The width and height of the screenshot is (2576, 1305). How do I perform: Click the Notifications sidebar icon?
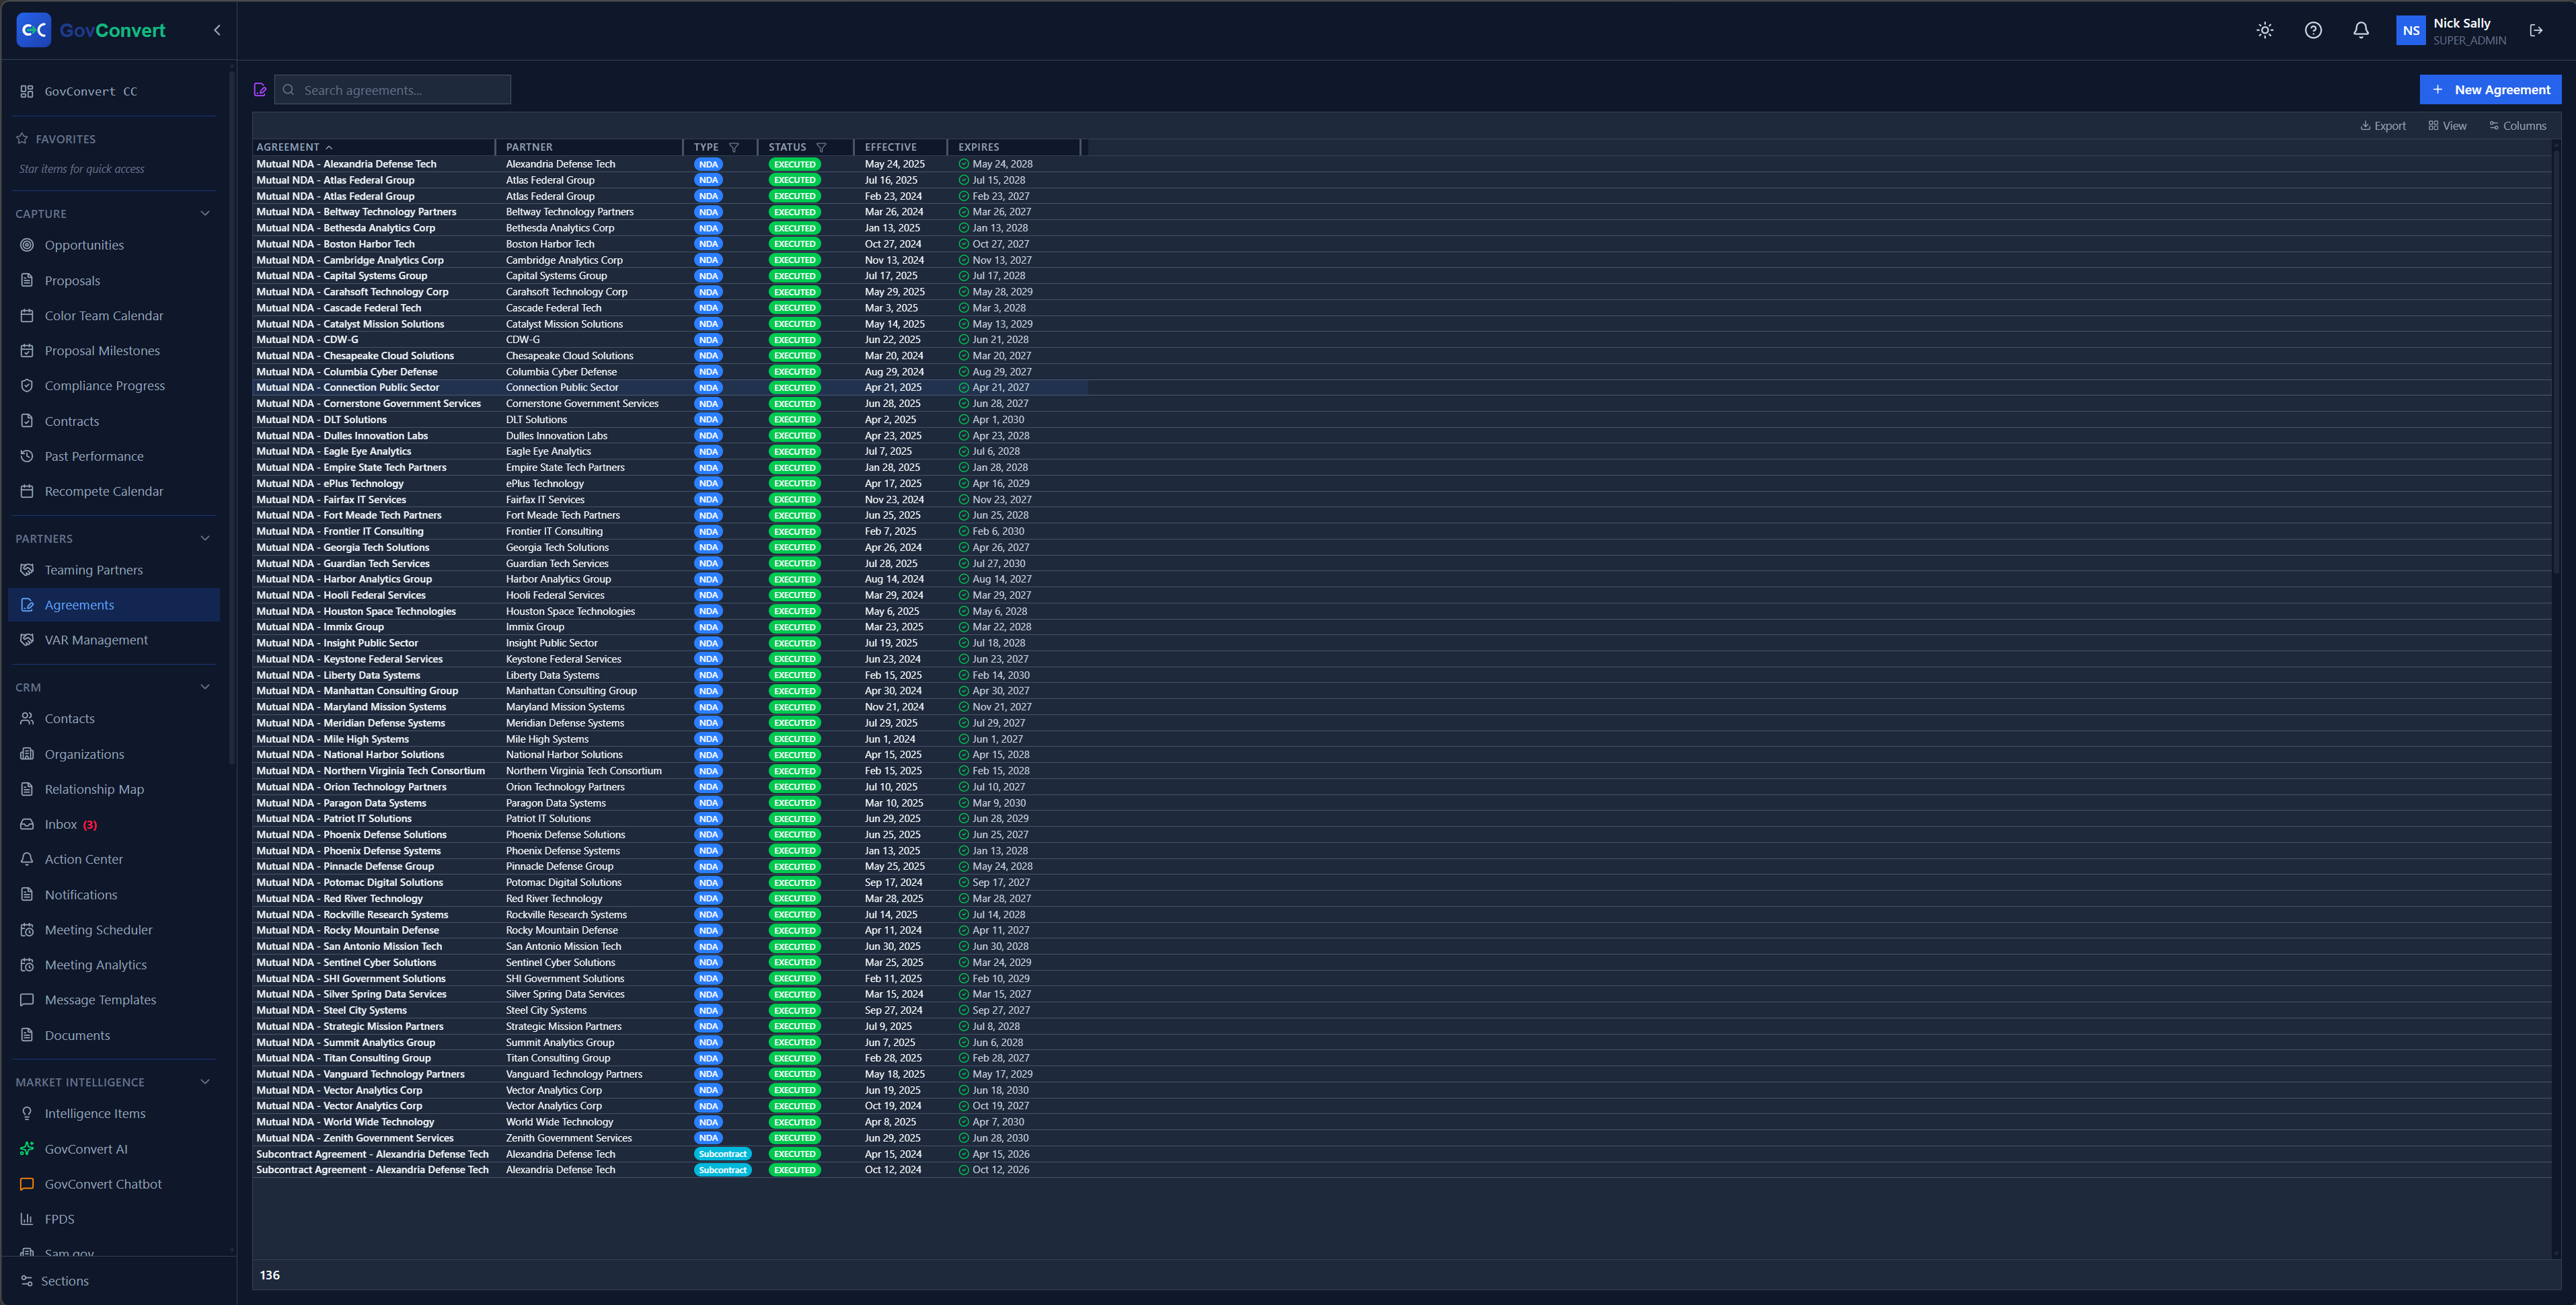(x=27, y=895)
